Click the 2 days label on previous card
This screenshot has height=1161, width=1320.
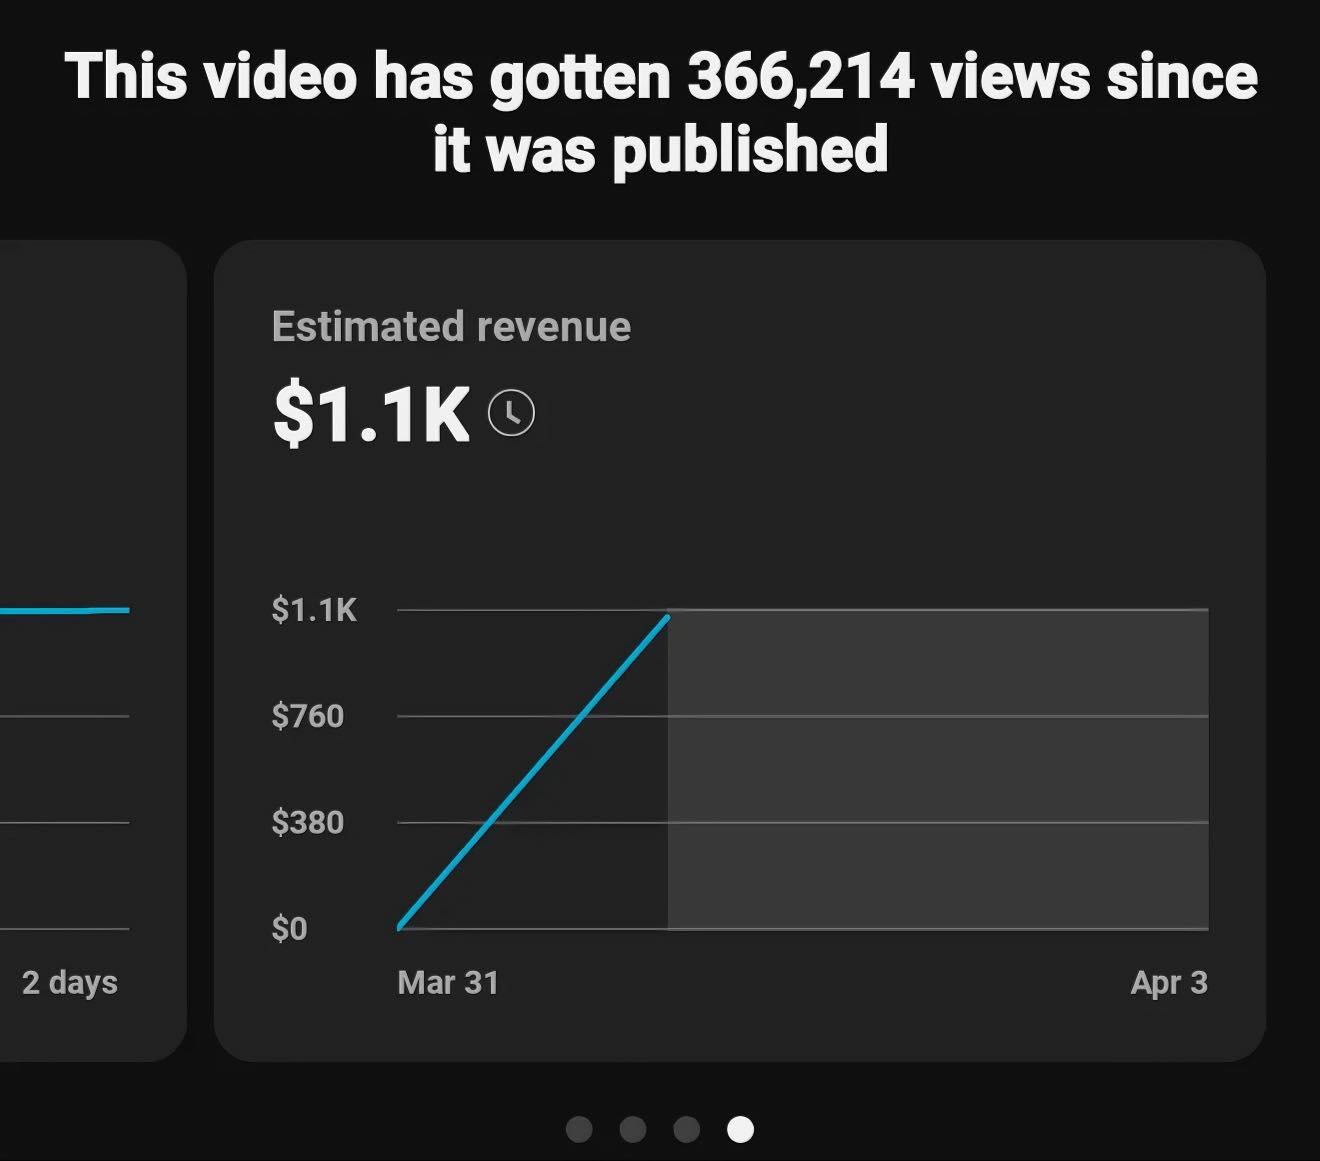pos(70,982)
